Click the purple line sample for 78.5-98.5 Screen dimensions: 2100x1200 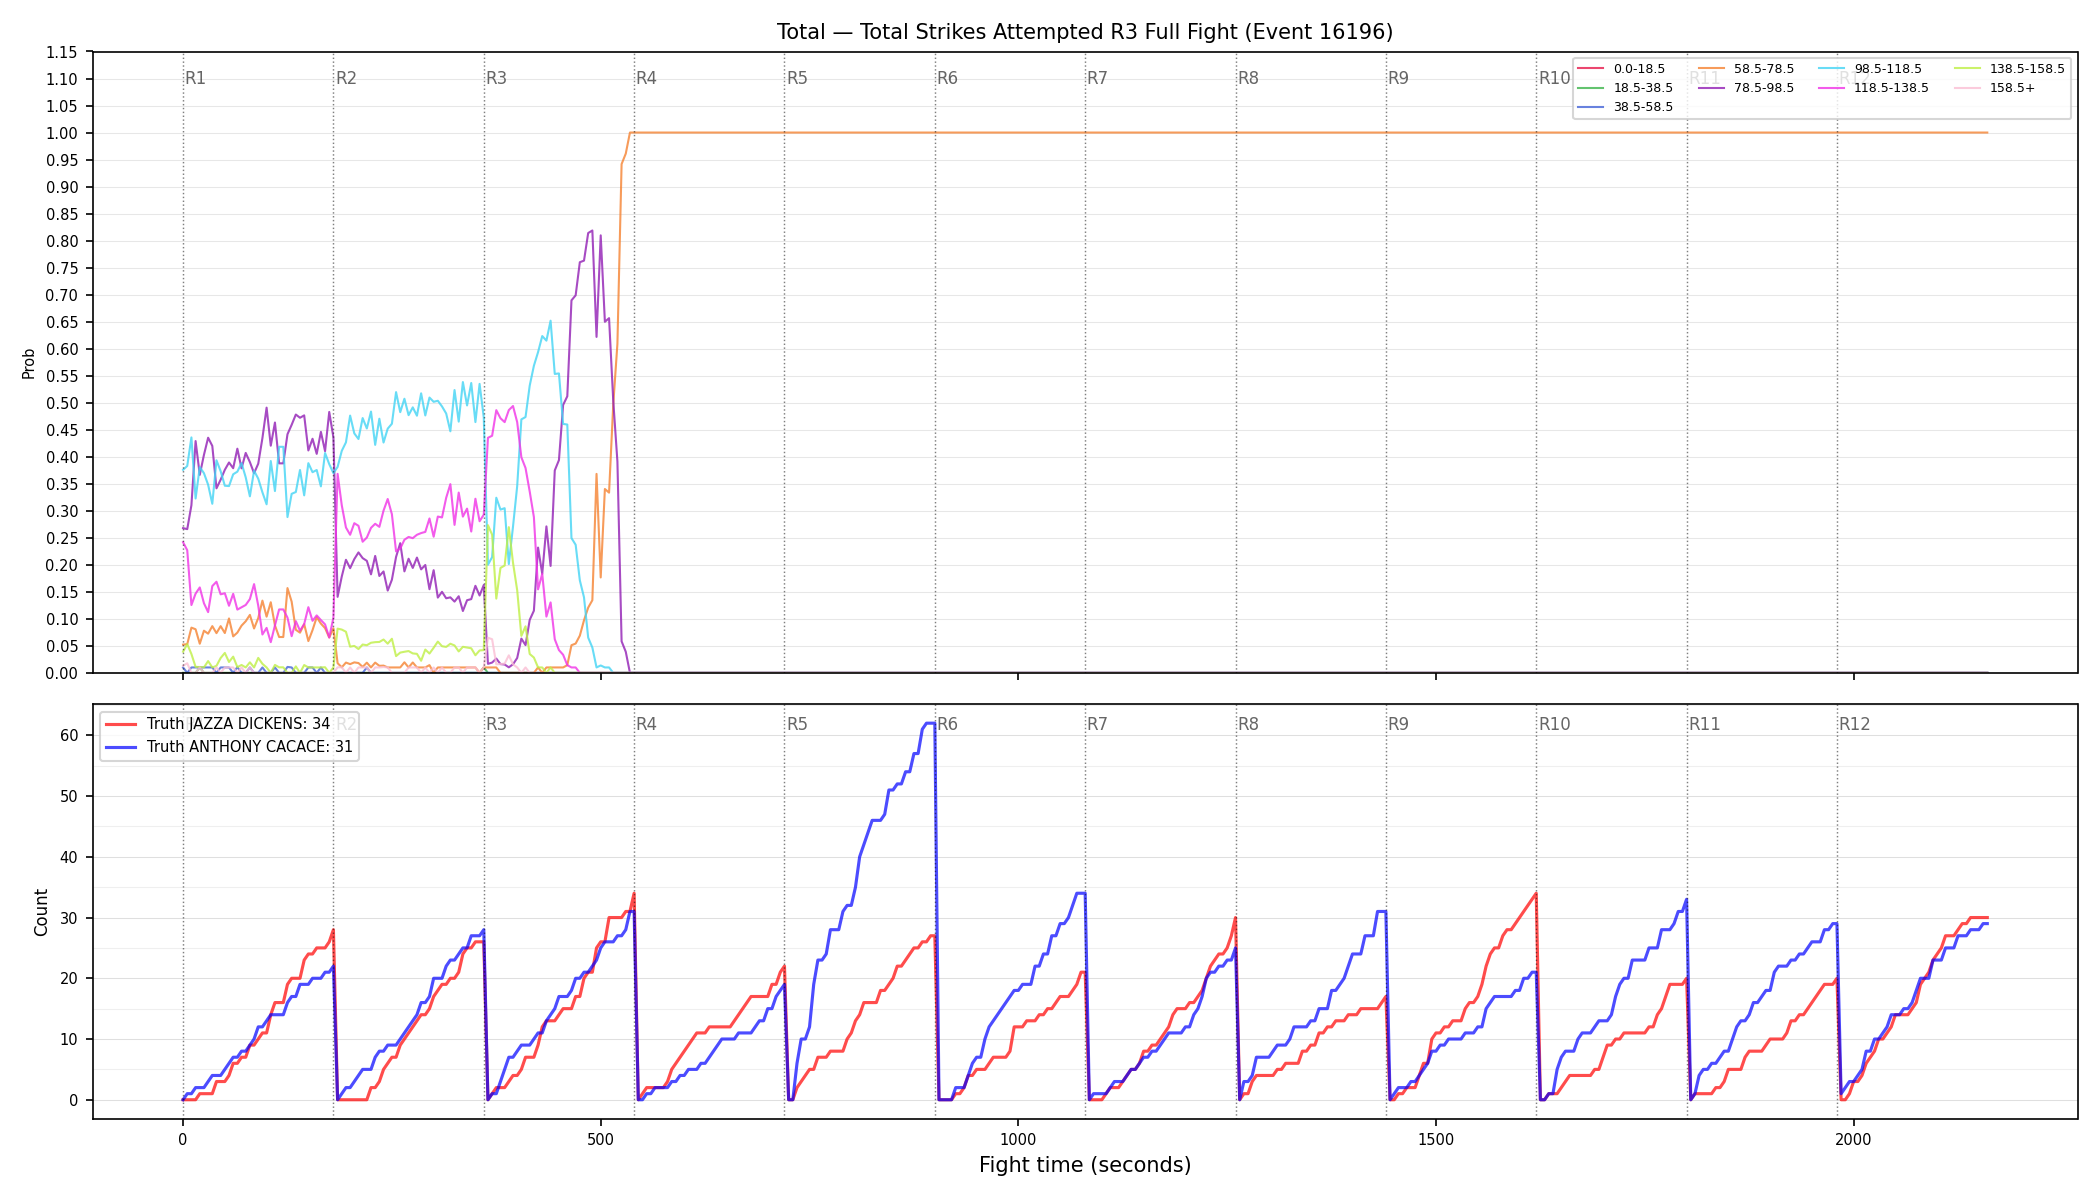pyautogui.click(x=1711, y=88)
